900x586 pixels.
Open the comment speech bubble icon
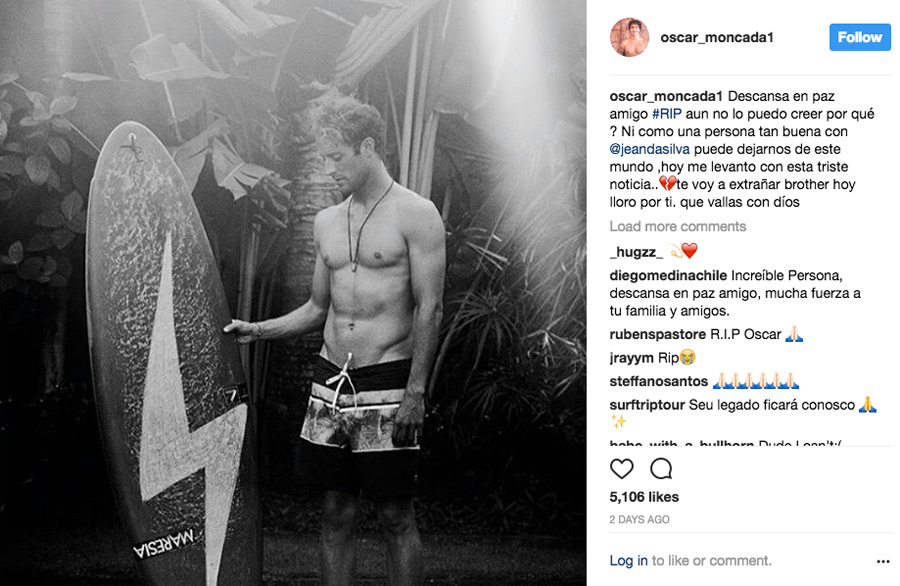point(661,469)
